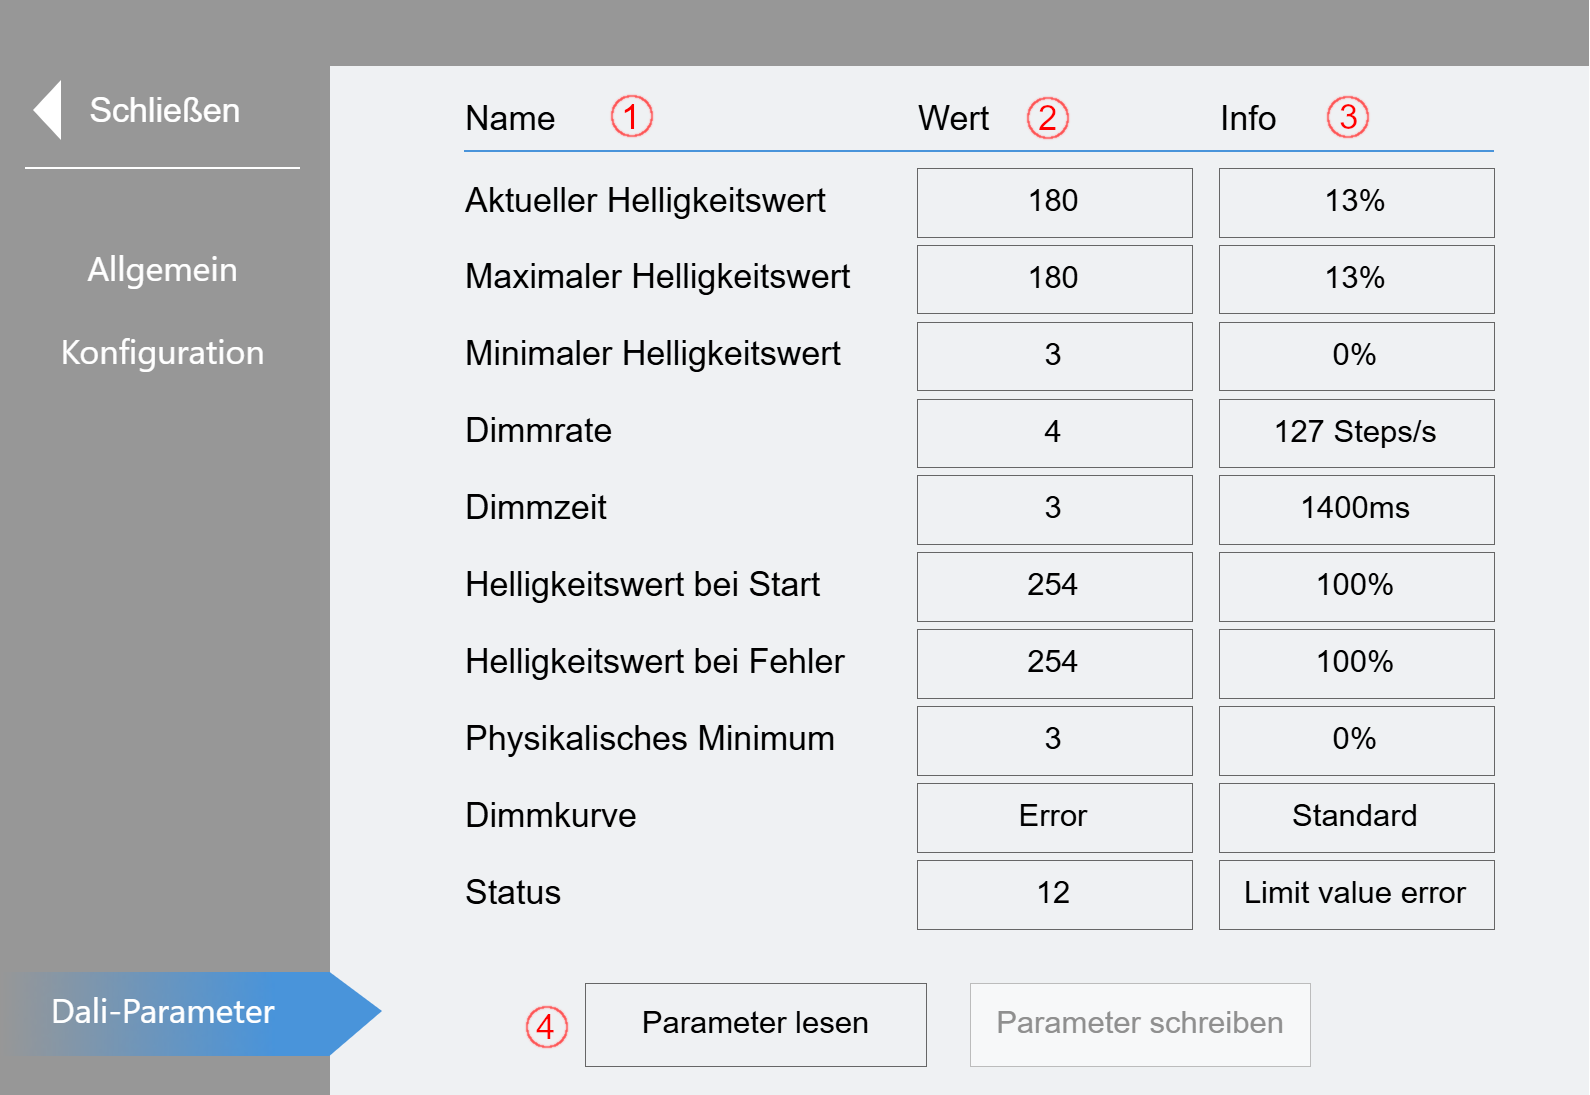Select Aktueller Helligkeitswert value field 180
The width and height of the screenshot is (1590, 1095).
[x=1054, y=203]
